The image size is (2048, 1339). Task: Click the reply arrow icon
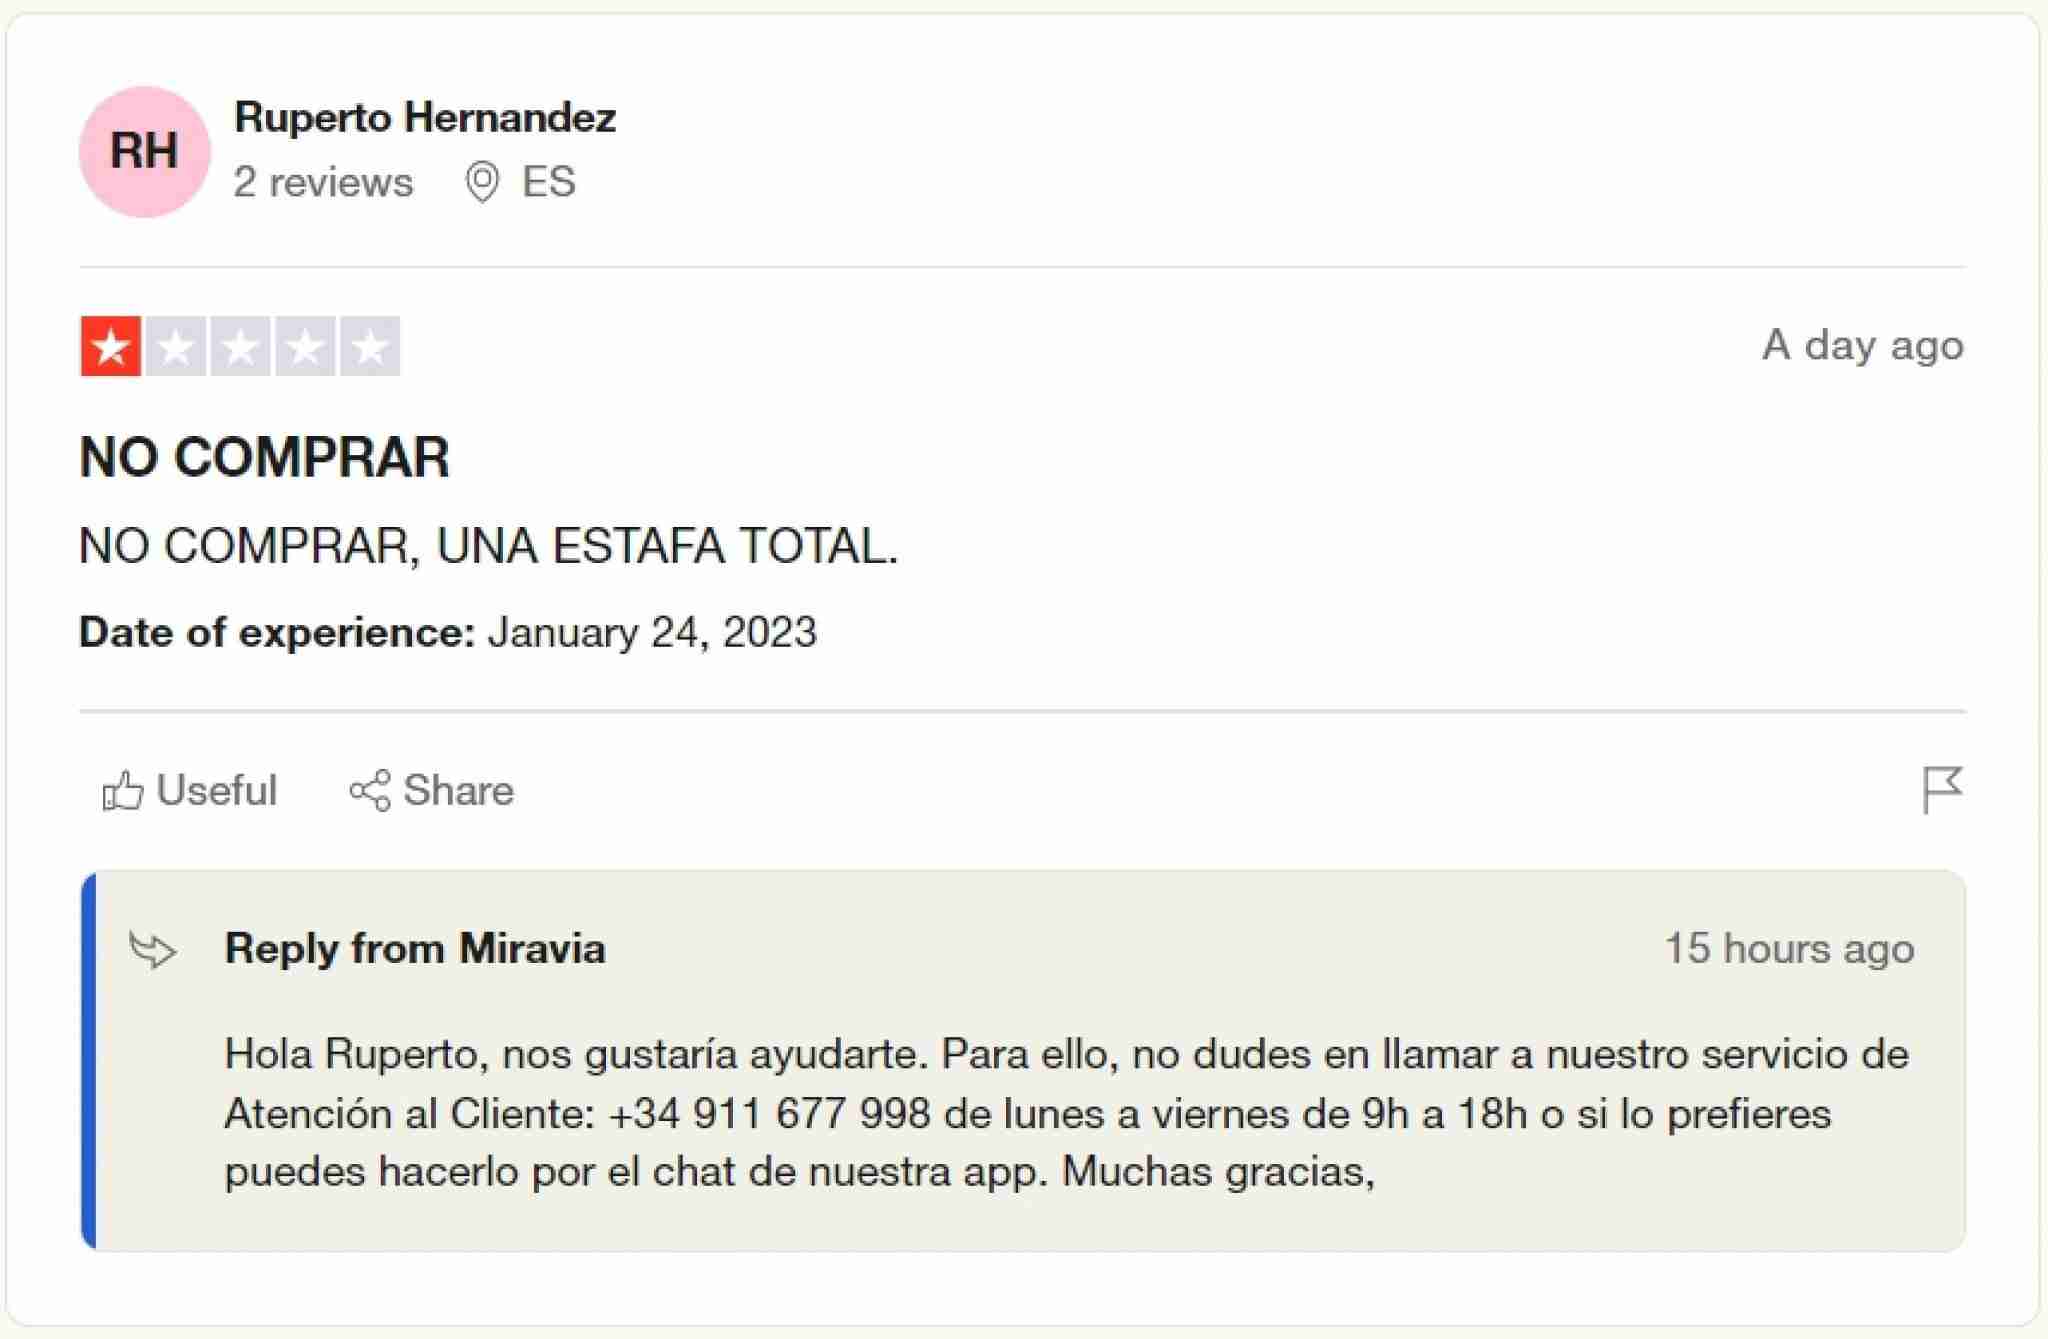pyautogui.click(x=154, y=950)
